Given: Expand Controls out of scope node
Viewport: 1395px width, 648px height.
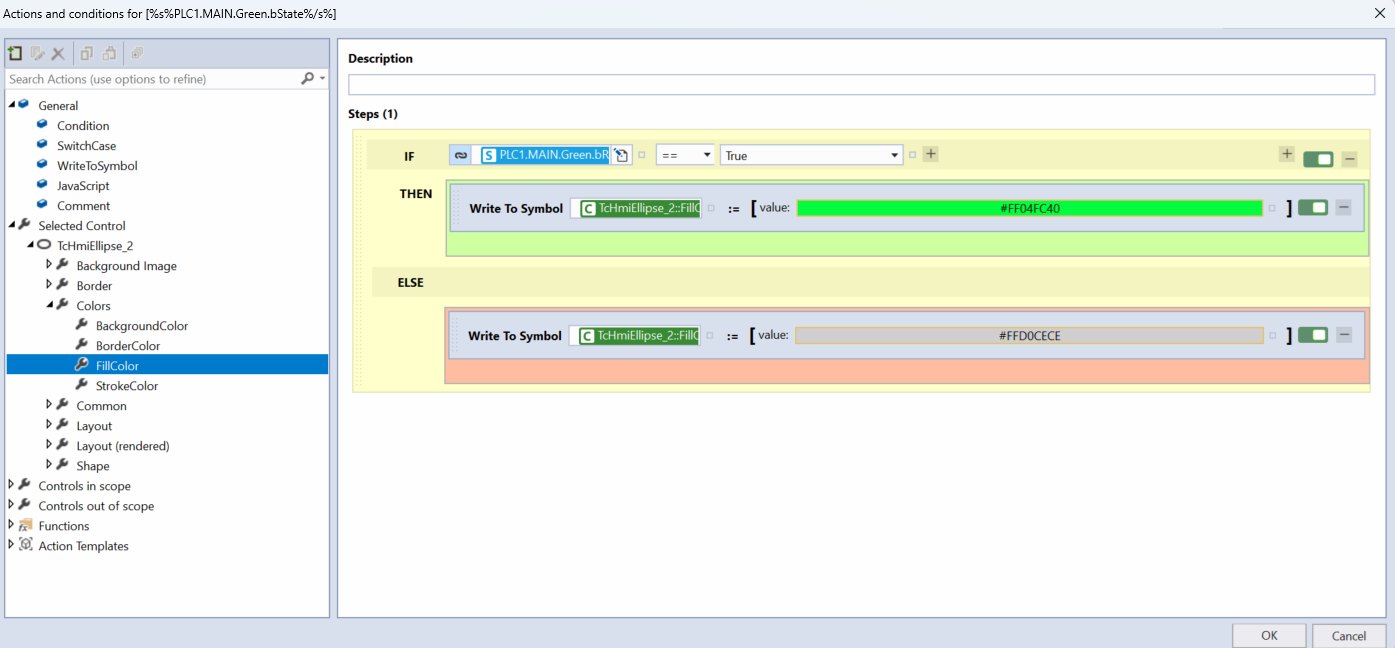Looking at the screenshot, I should click(x=11, y=505).
